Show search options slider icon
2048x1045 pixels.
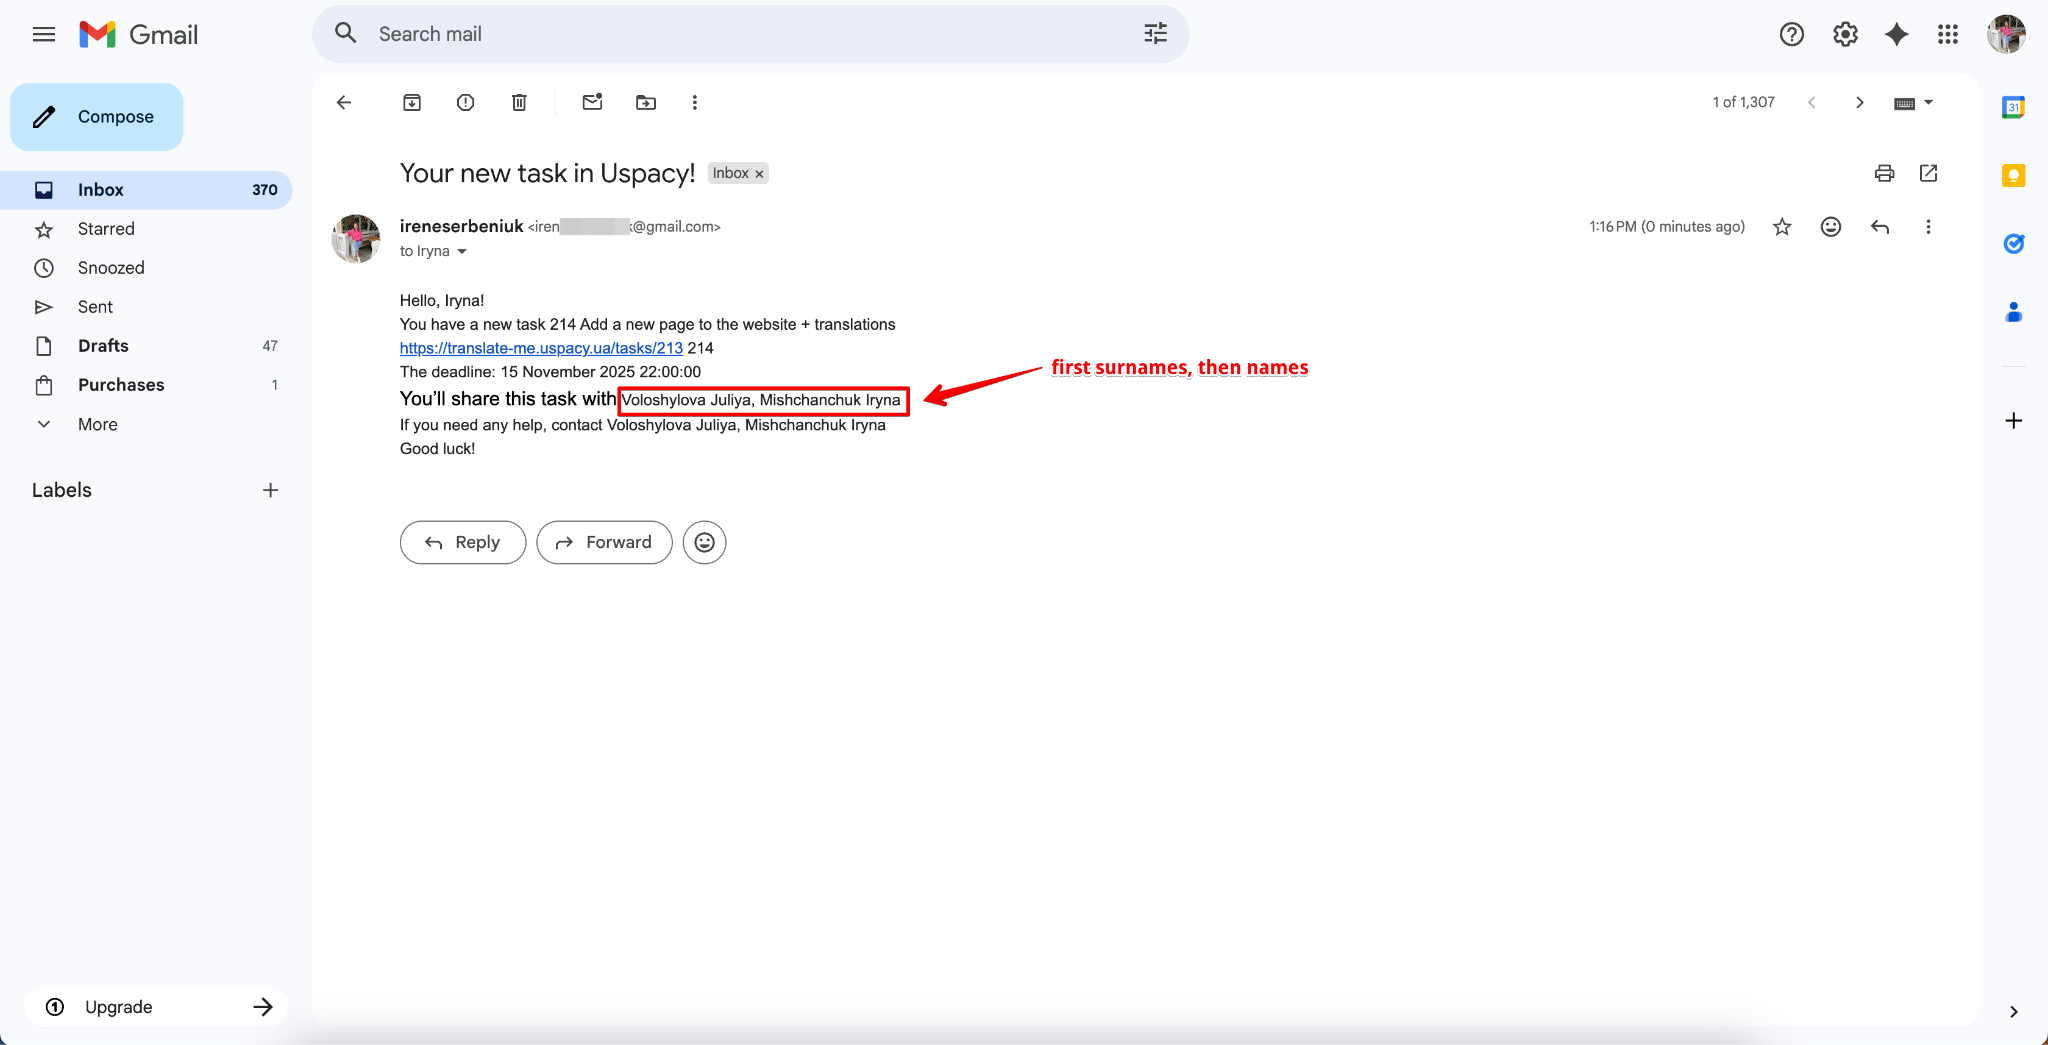coord(1155,34)
